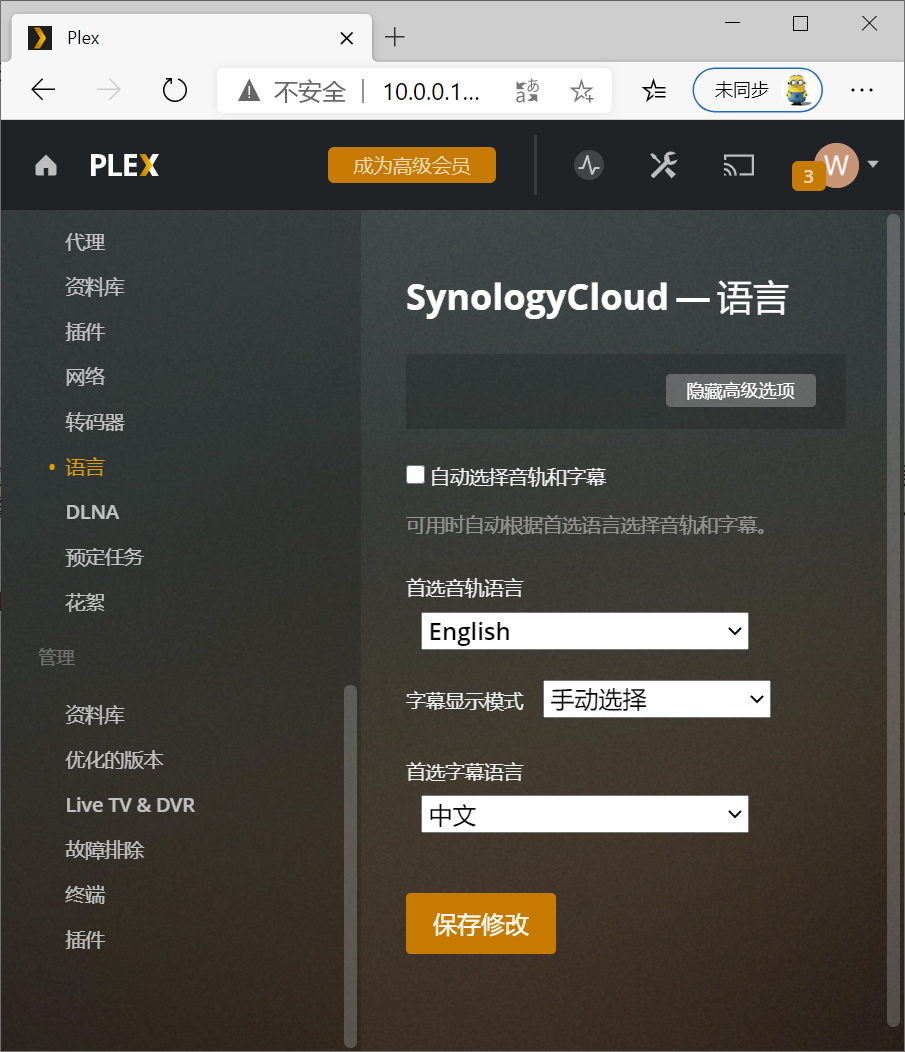Open 故障排除 in sidebar
The height and width of the screenshot is (1052, 905).
[105, 849]
